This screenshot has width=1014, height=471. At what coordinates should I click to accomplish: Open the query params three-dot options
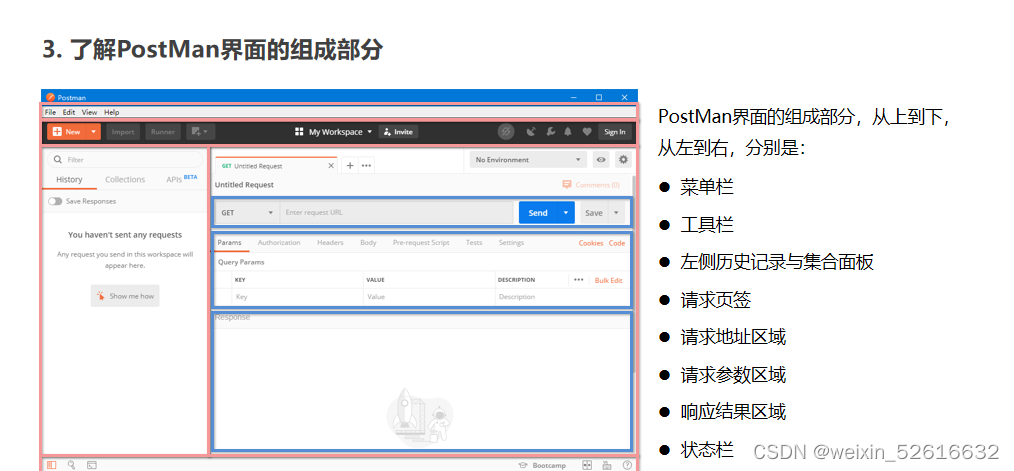click(x=578, y=280)
